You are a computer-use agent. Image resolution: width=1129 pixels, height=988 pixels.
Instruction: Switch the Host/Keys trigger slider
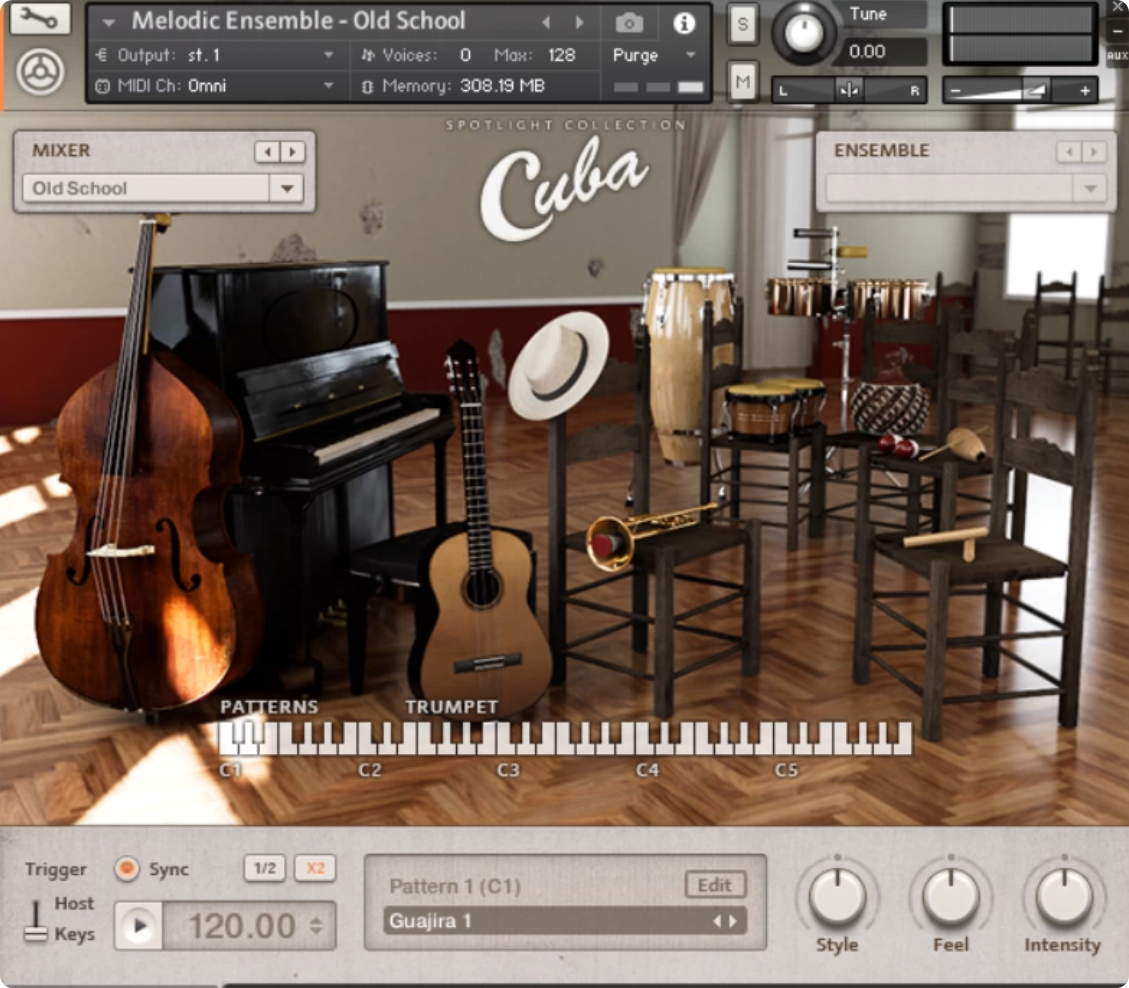[35, 922]
